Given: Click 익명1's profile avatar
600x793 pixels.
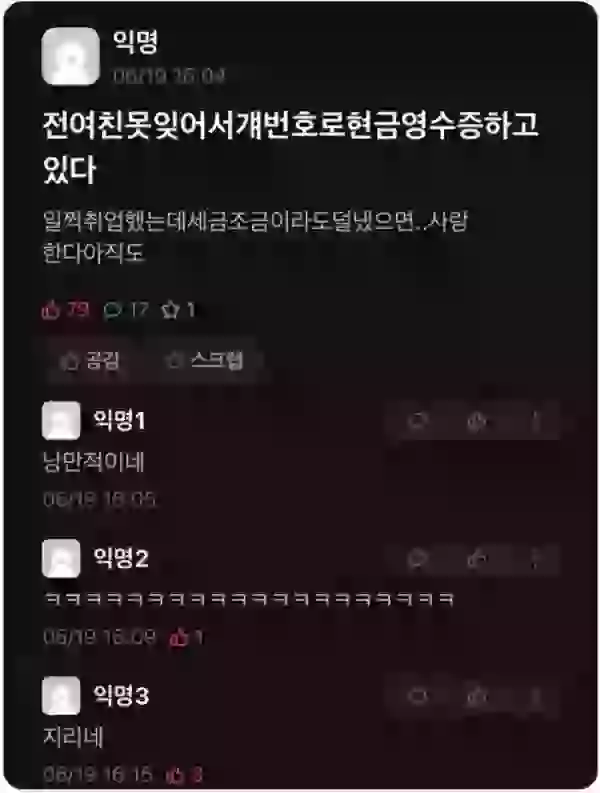Looking at the screenshot, I should point(61,421).
